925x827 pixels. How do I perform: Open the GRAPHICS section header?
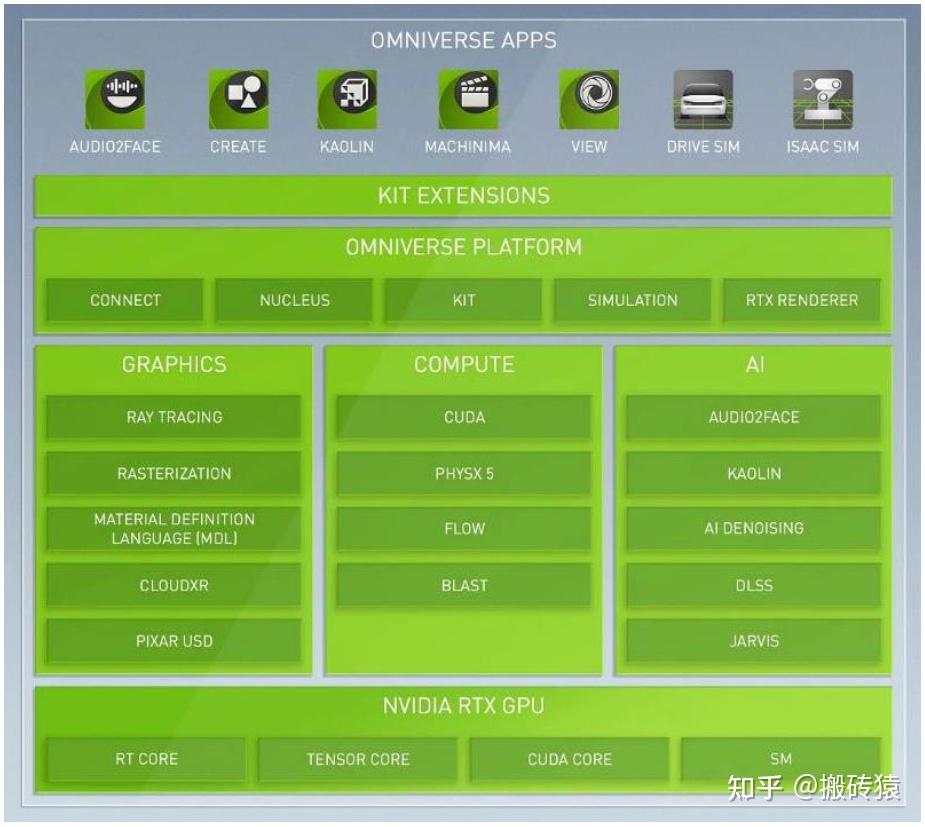[x=172, y=365]
